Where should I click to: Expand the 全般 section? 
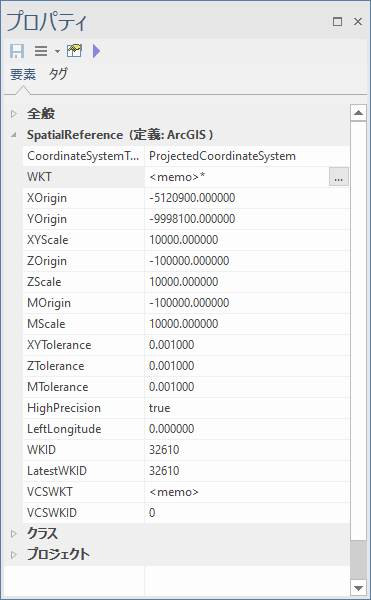pos(14,114)
